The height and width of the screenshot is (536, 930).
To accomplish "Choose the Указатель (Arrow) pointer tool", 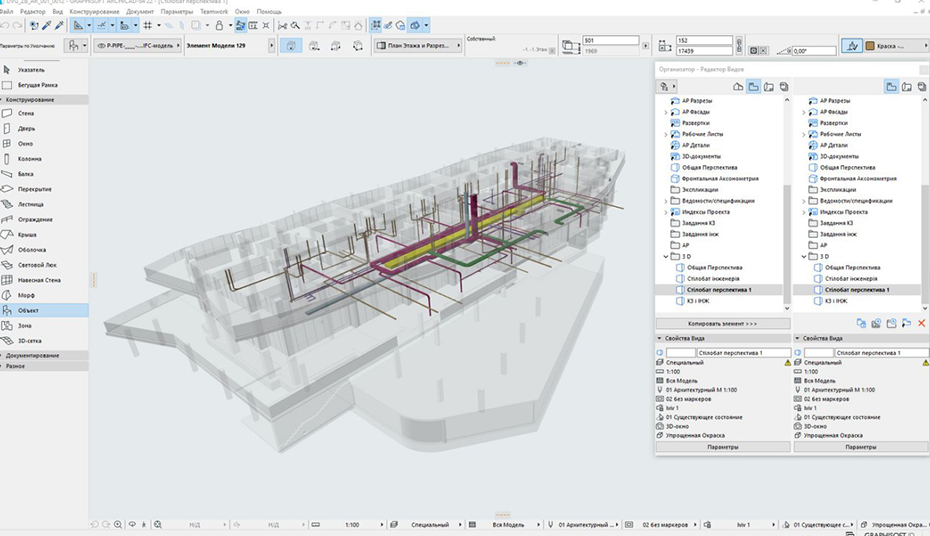I will pos(30,69).
